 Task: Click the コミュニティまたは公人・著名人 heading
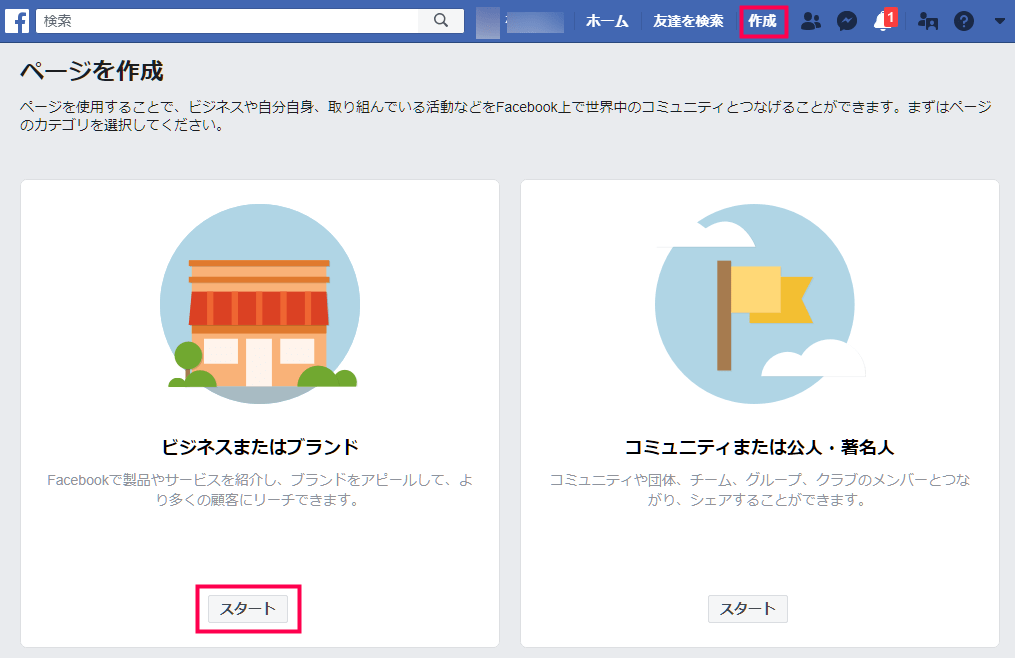click(758, 446)
